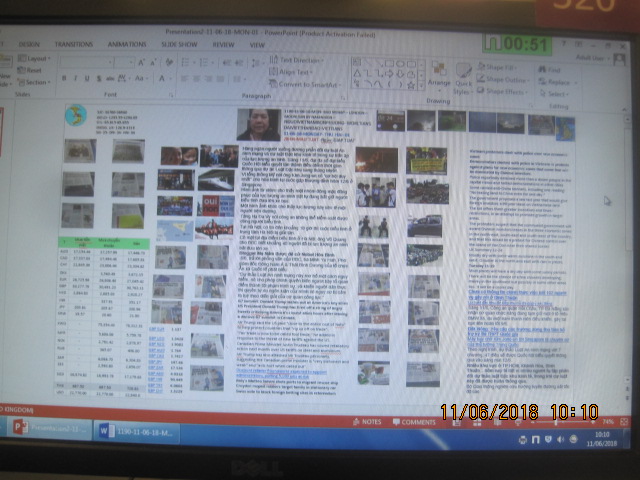This screenshot has width=640, height=480.
Task: Toggle italic formatting
Action: [76, 78]
